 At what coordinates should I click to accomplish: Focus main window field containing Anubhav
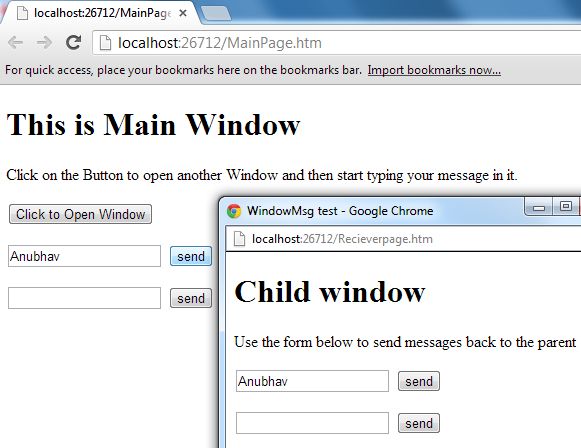click(84, 256)
